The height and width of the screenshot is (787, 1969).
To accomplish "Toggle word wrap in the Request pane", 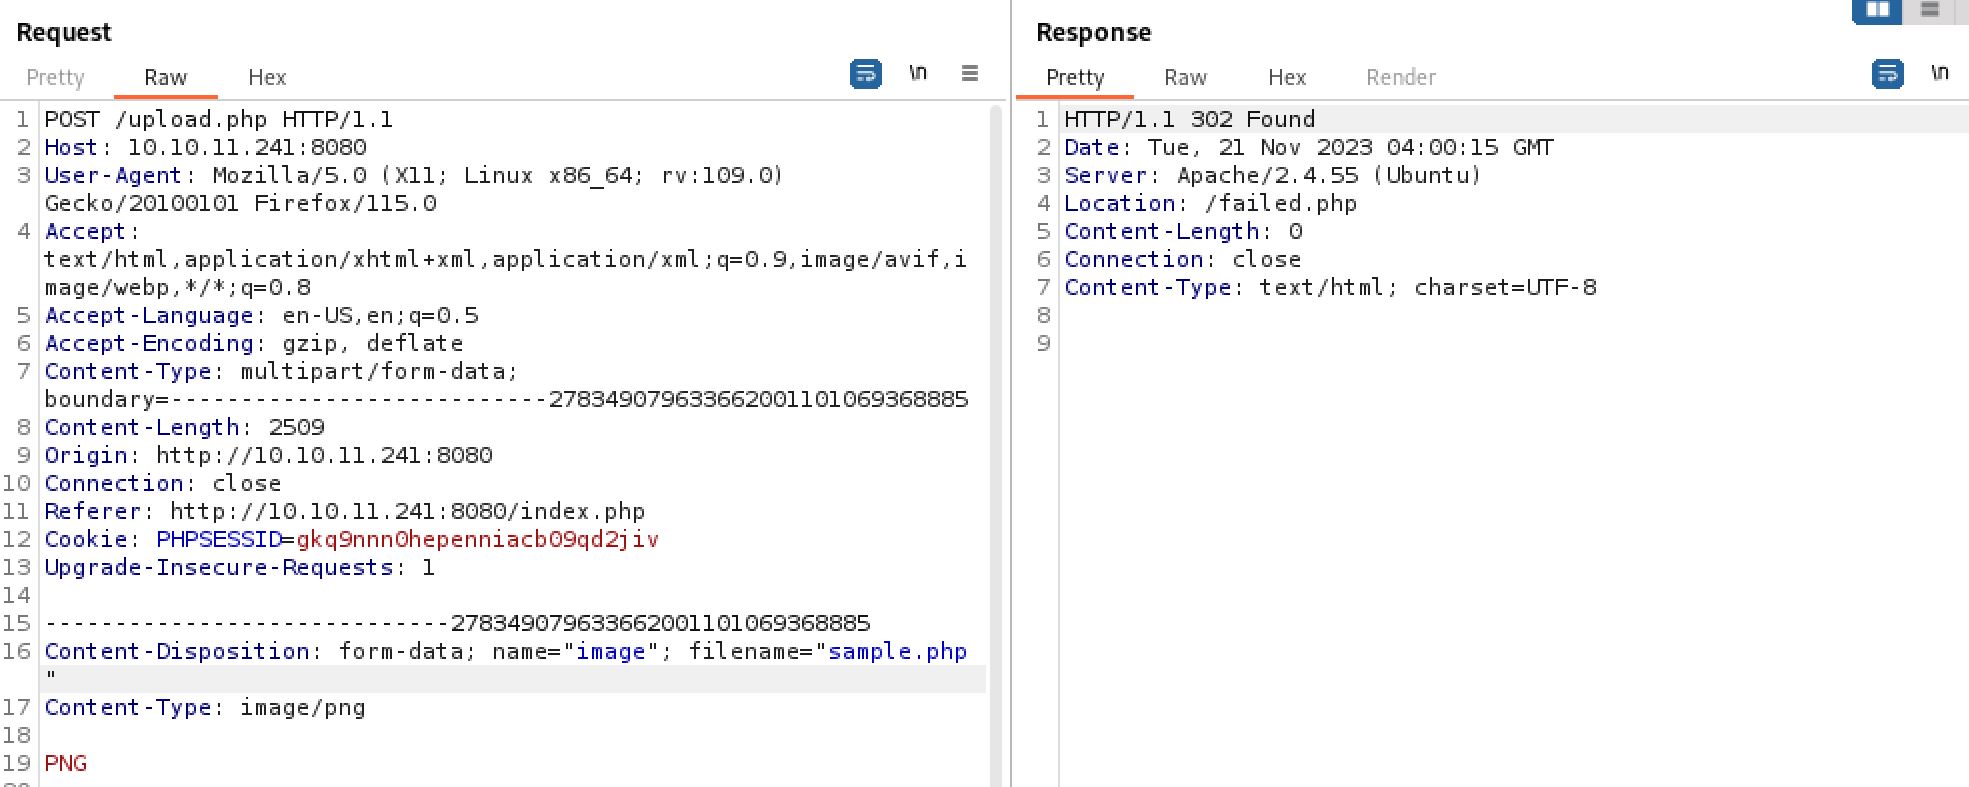I will tap(865, 74).
